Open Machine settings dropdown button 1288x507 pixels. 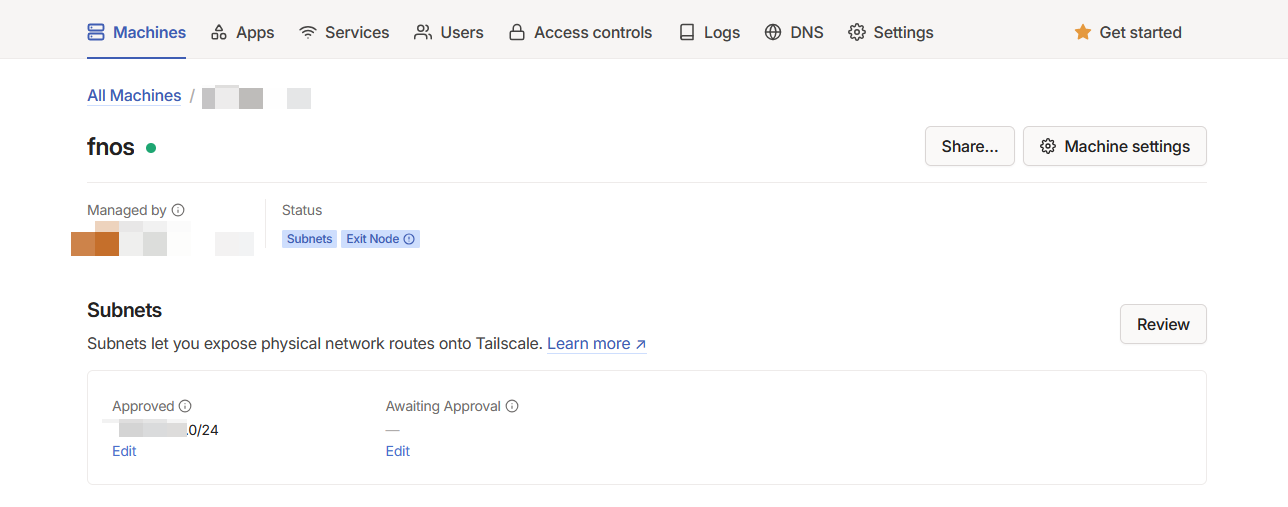tap(1114, 146)
